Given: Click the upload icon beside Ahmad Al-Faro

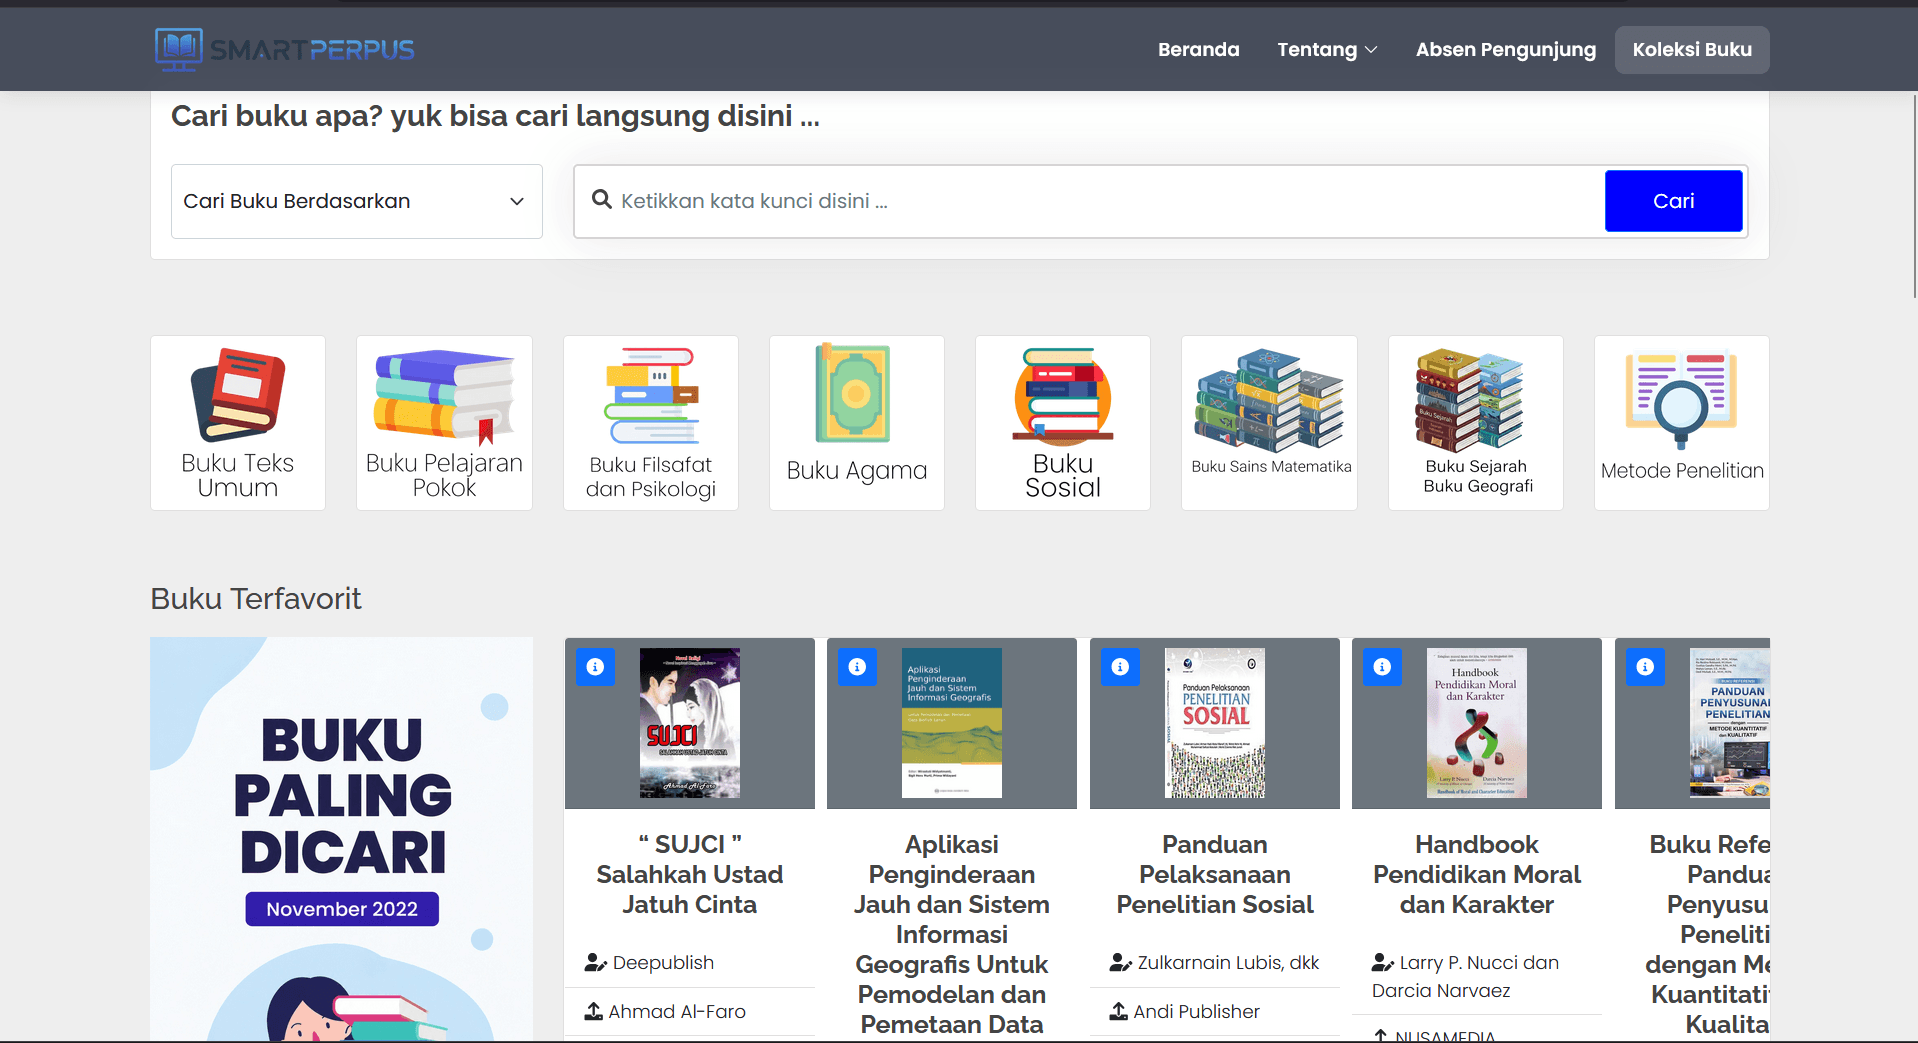Looking at the screenshot, I should tap(594, 1011).
